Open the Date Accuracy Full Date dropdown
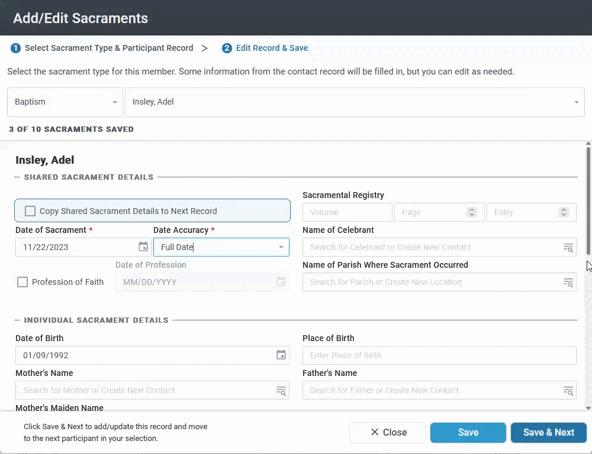 click(221, 247)
